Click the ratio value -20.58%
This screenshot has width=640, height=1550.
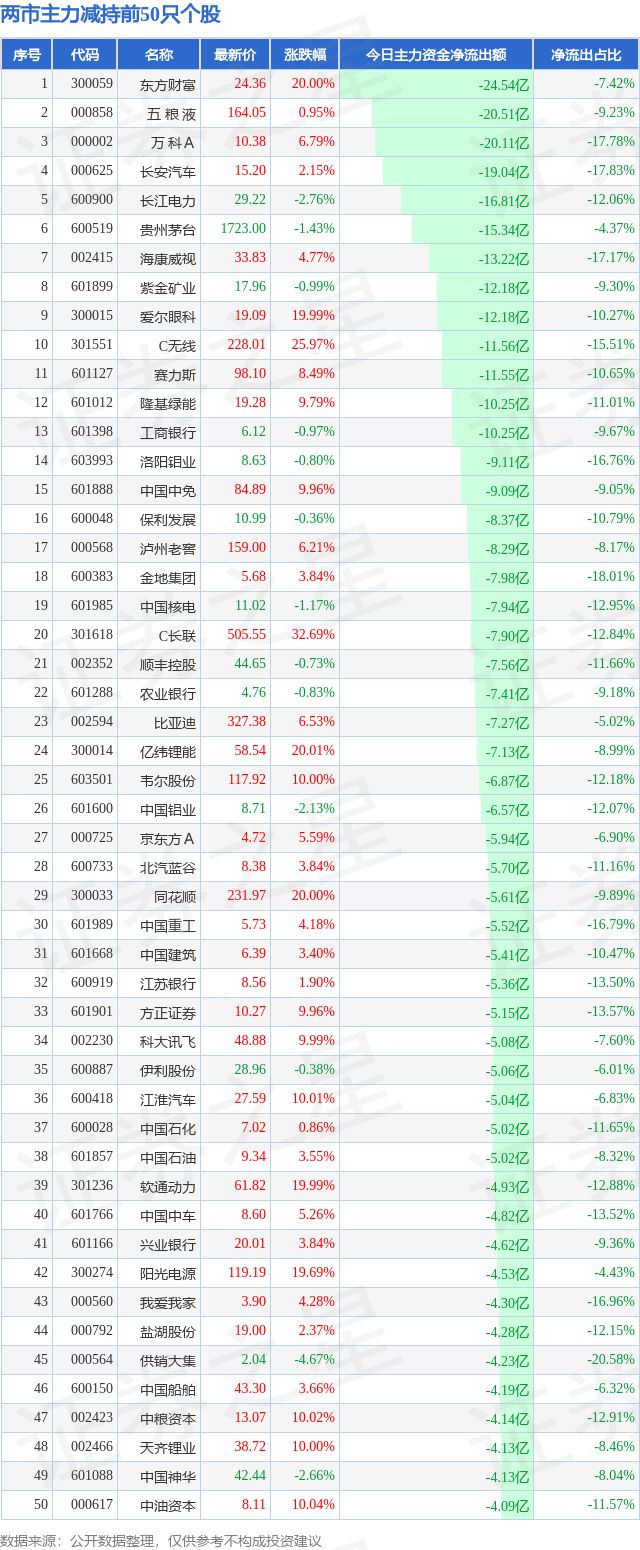click(611, 1360)
